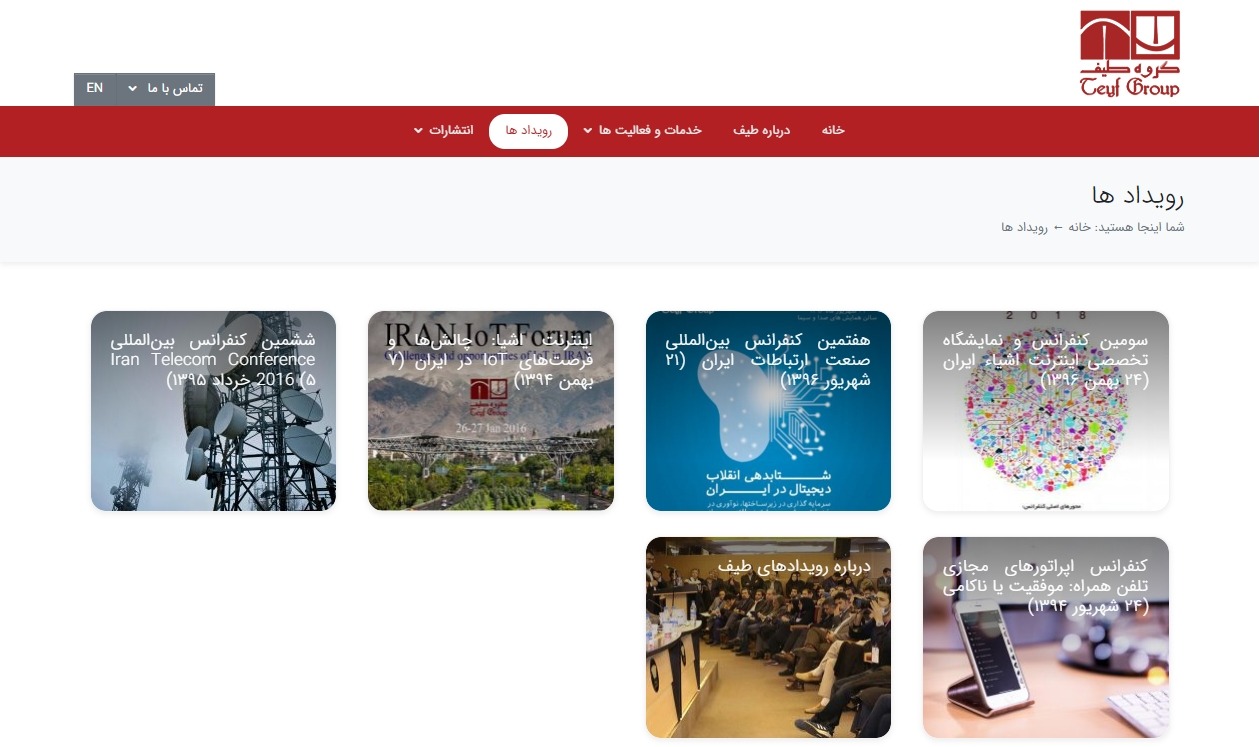This screenshot has height=747, width=1259.
Task: Expand the تماس با ما dropdown
Action: click(x=165, y=89)
